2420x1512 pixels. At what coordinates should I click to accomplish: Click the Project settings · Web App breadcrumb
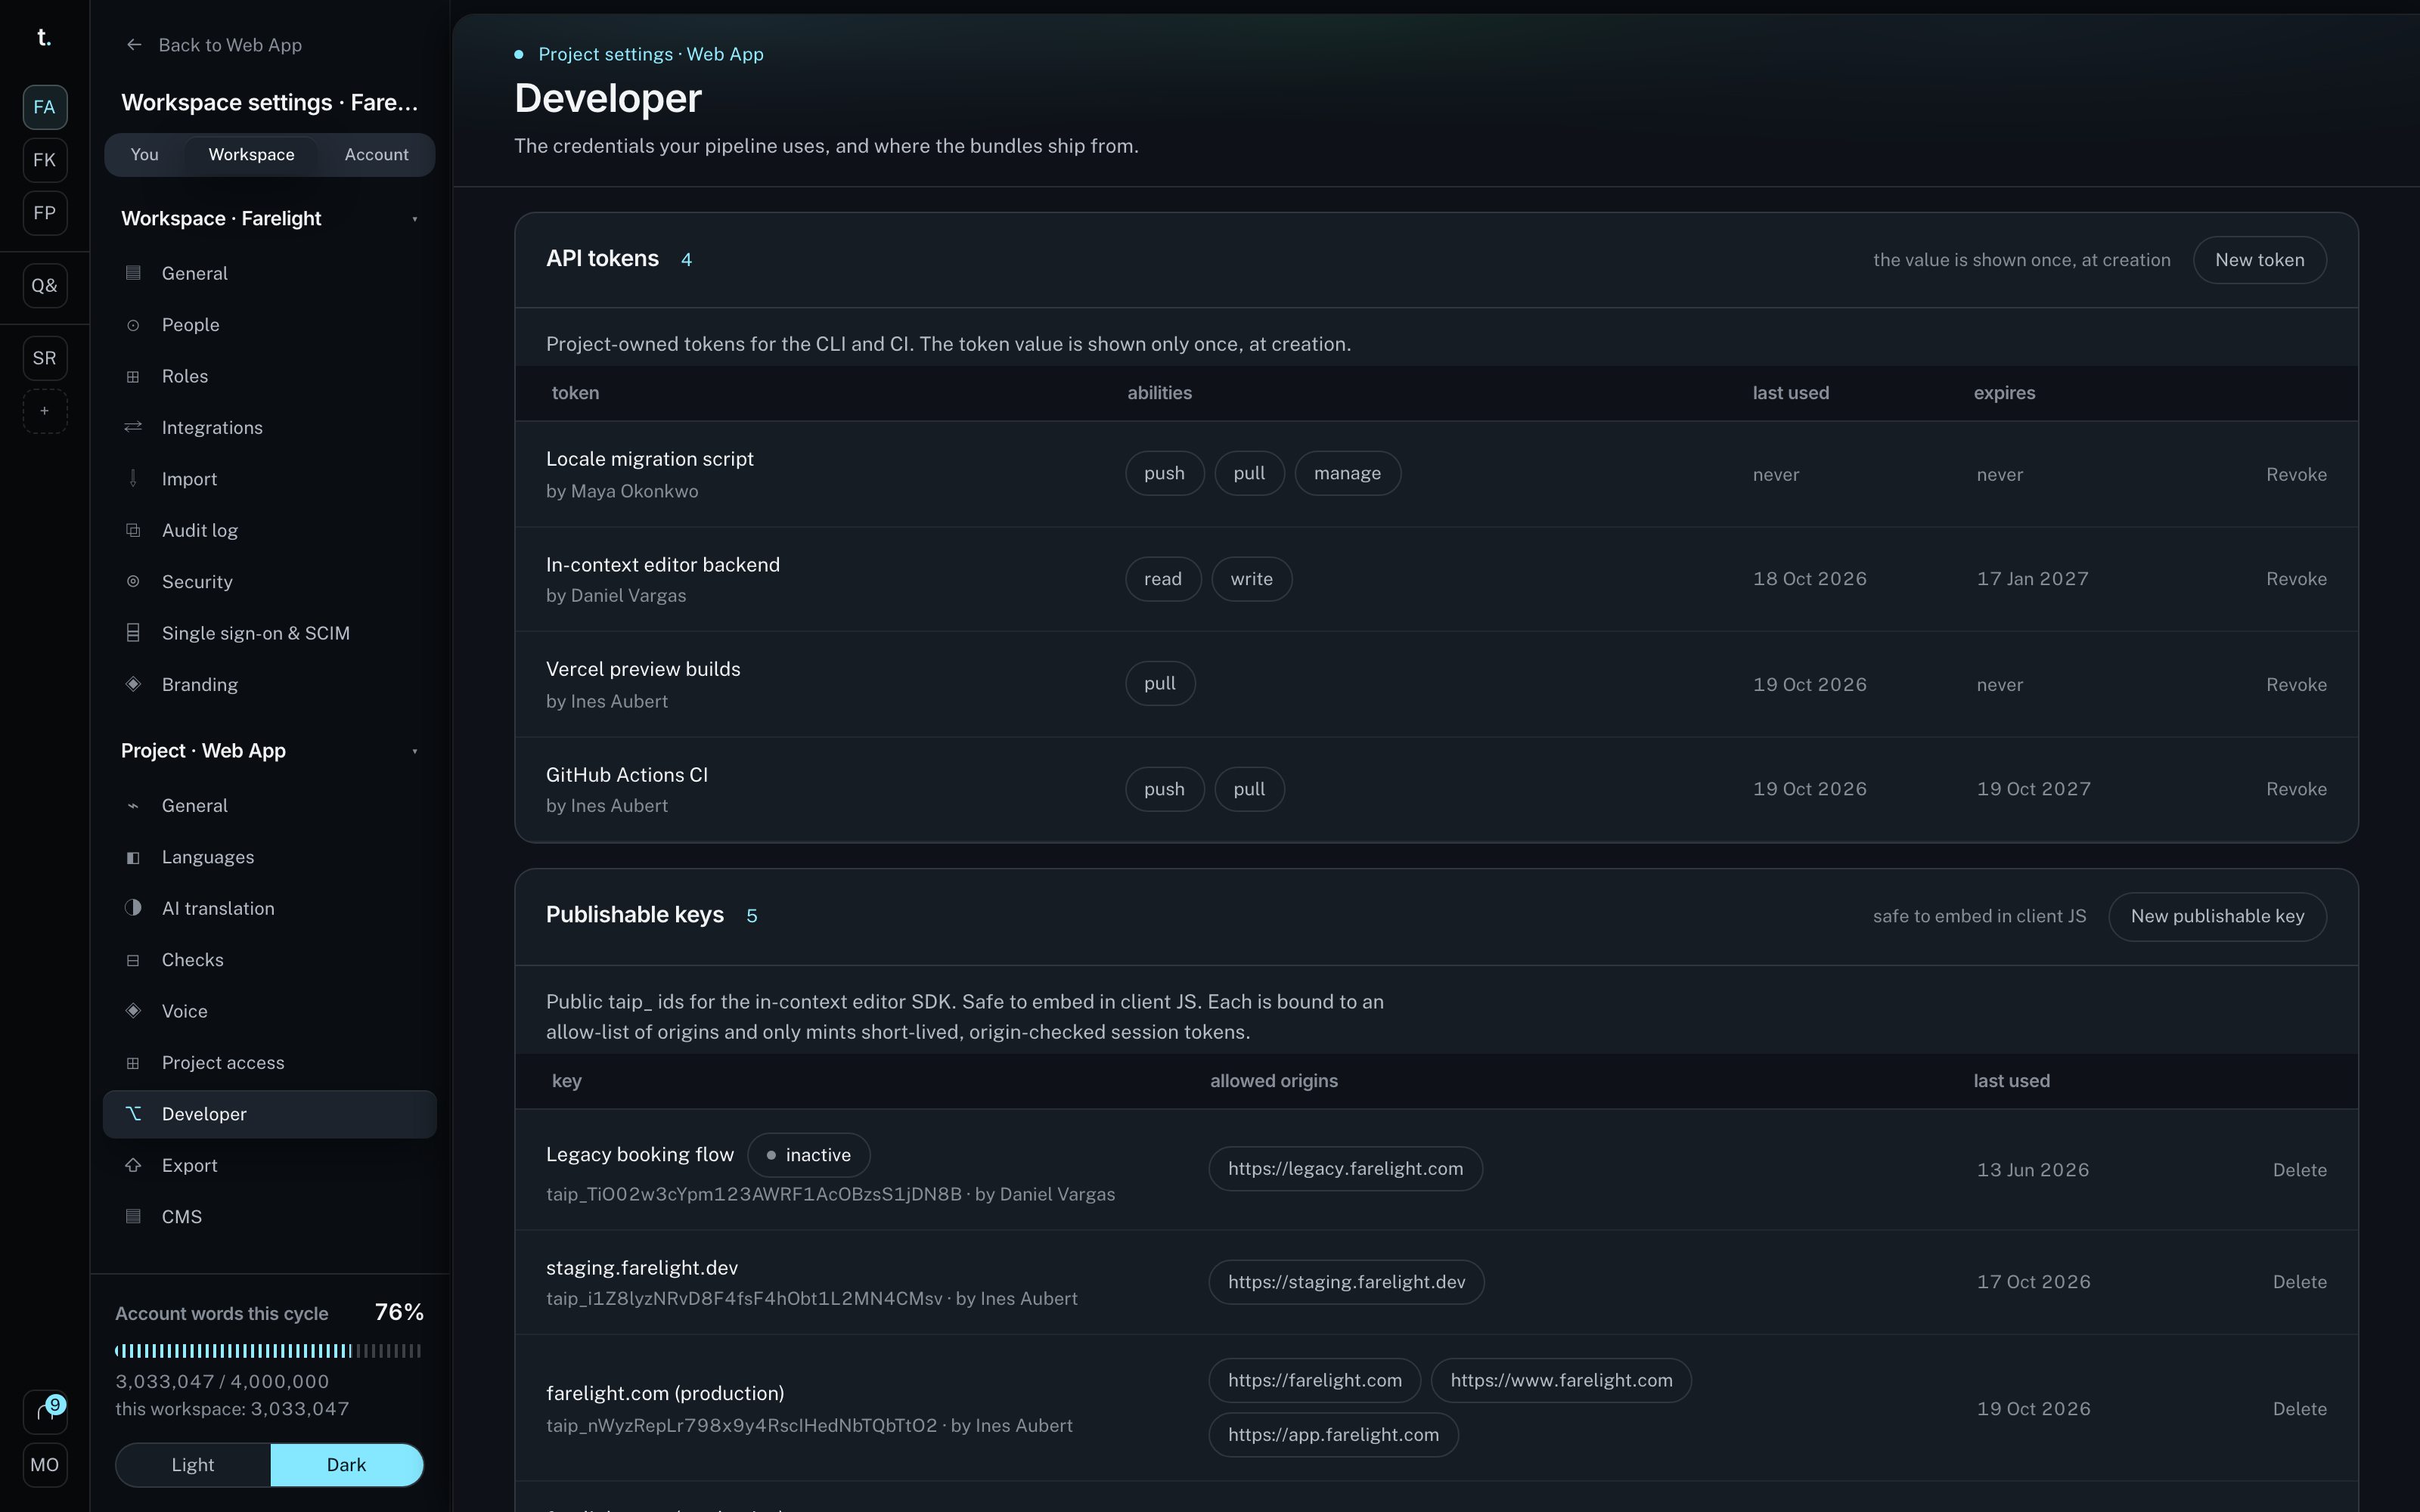(x=651, y=54)
